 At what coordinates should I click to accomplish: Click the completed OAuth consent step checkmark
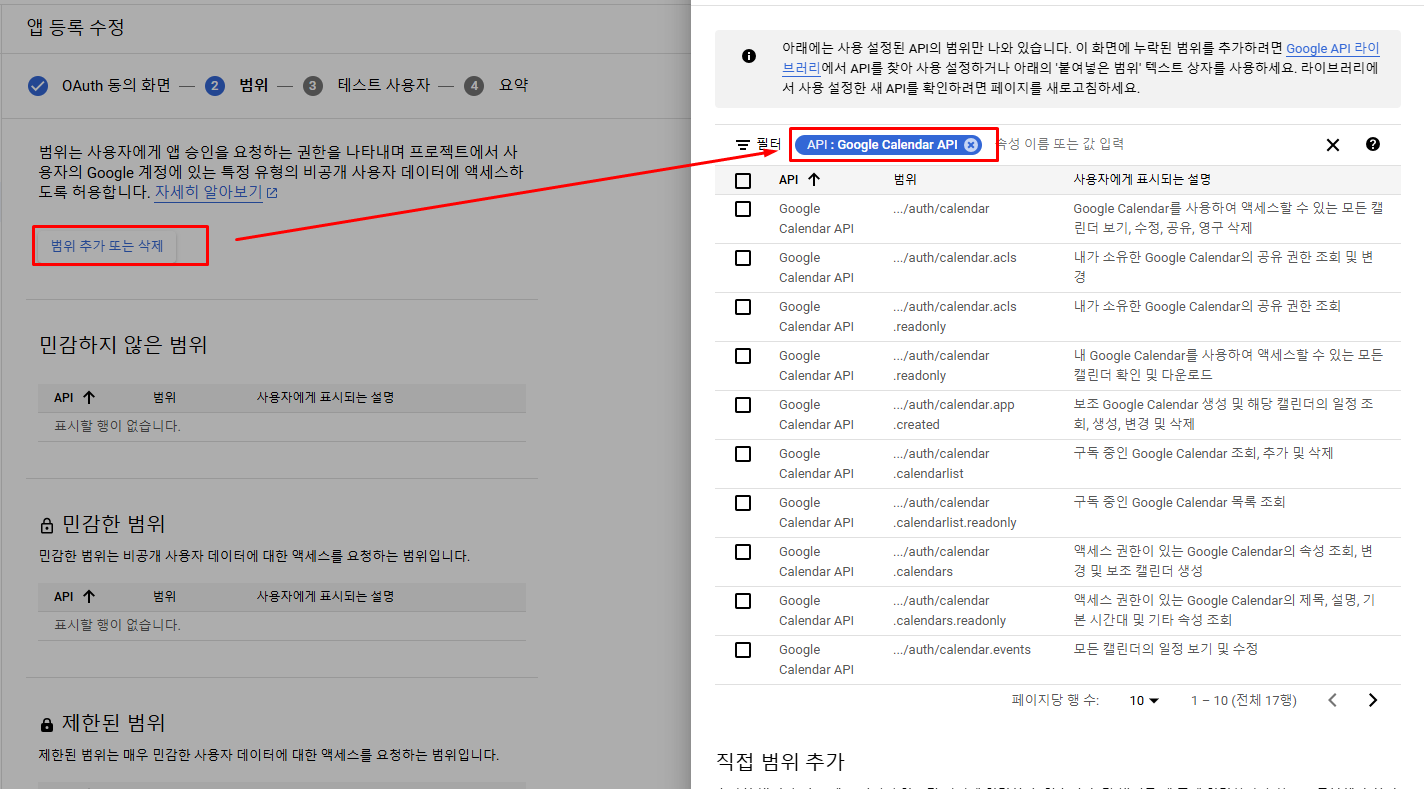coord(38,86)
